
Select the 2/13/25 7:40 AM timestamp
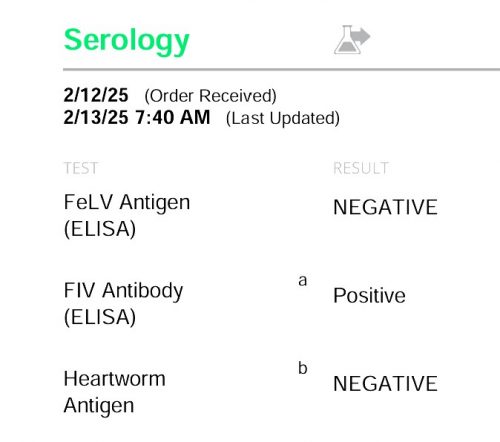[137, 118]
